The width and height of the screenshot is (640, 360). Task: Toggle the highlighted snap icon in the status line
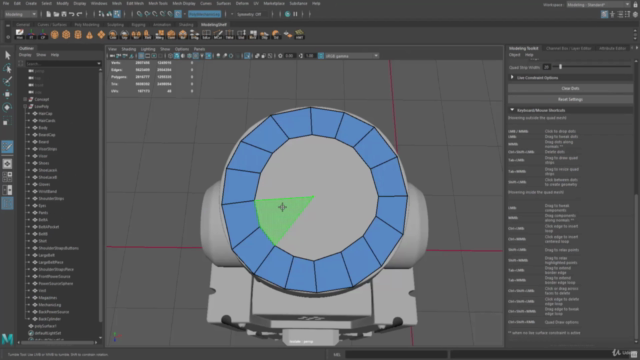pos(178,14)
